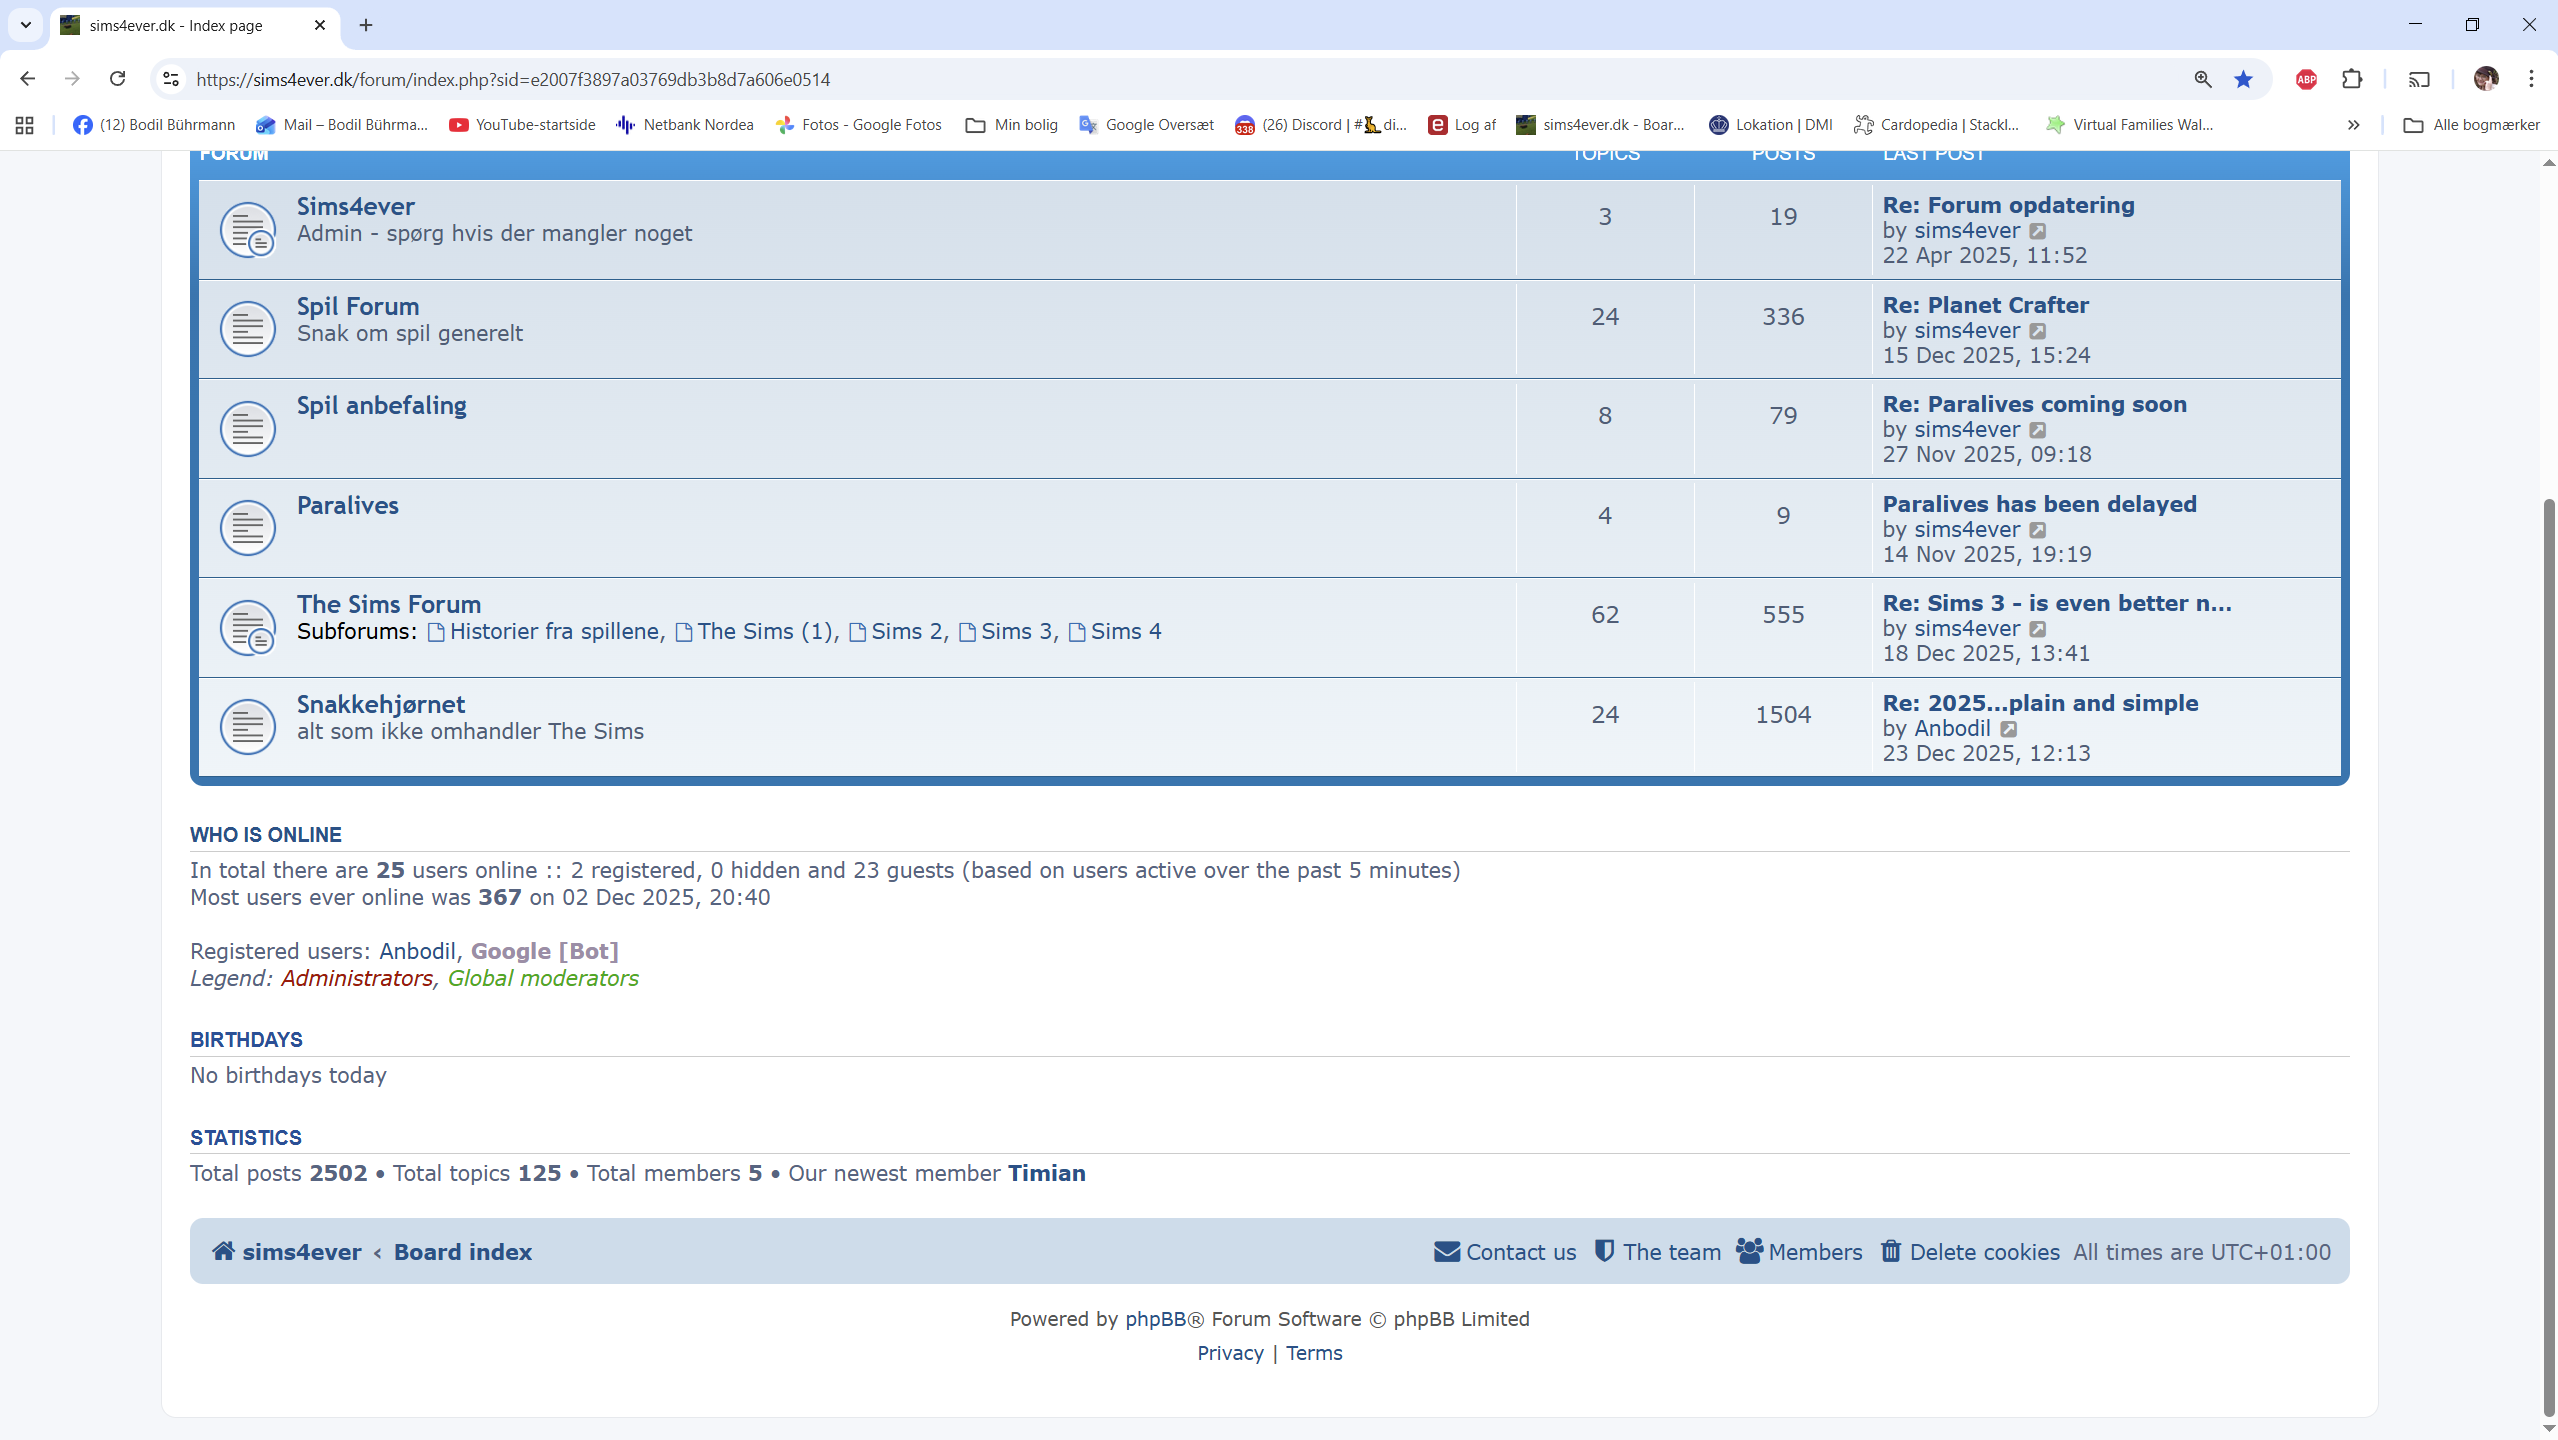The width and height of the screenshot is (2558, 1440).
Task: View latest post icon by Anbodil
Action: tap(2008, 729)
